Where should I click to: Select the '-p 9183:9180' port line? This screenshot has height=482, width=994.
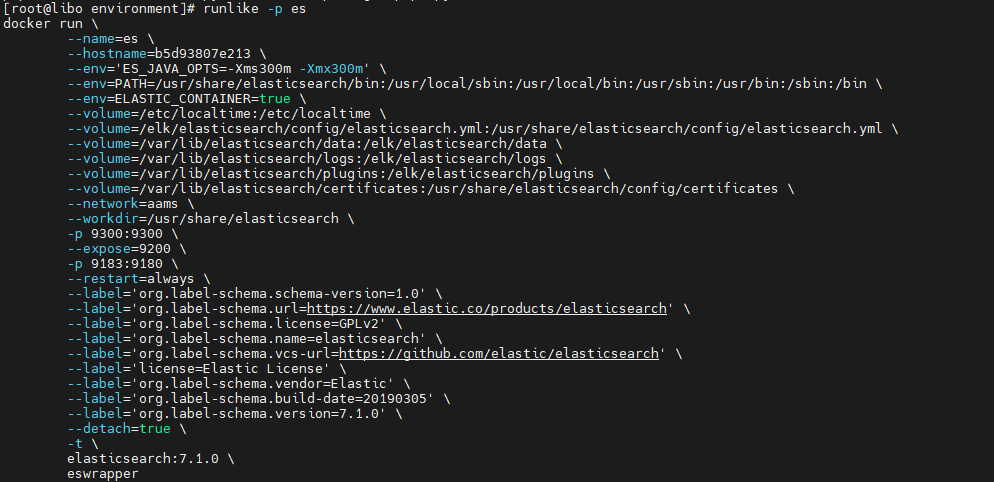coord(122,263)
